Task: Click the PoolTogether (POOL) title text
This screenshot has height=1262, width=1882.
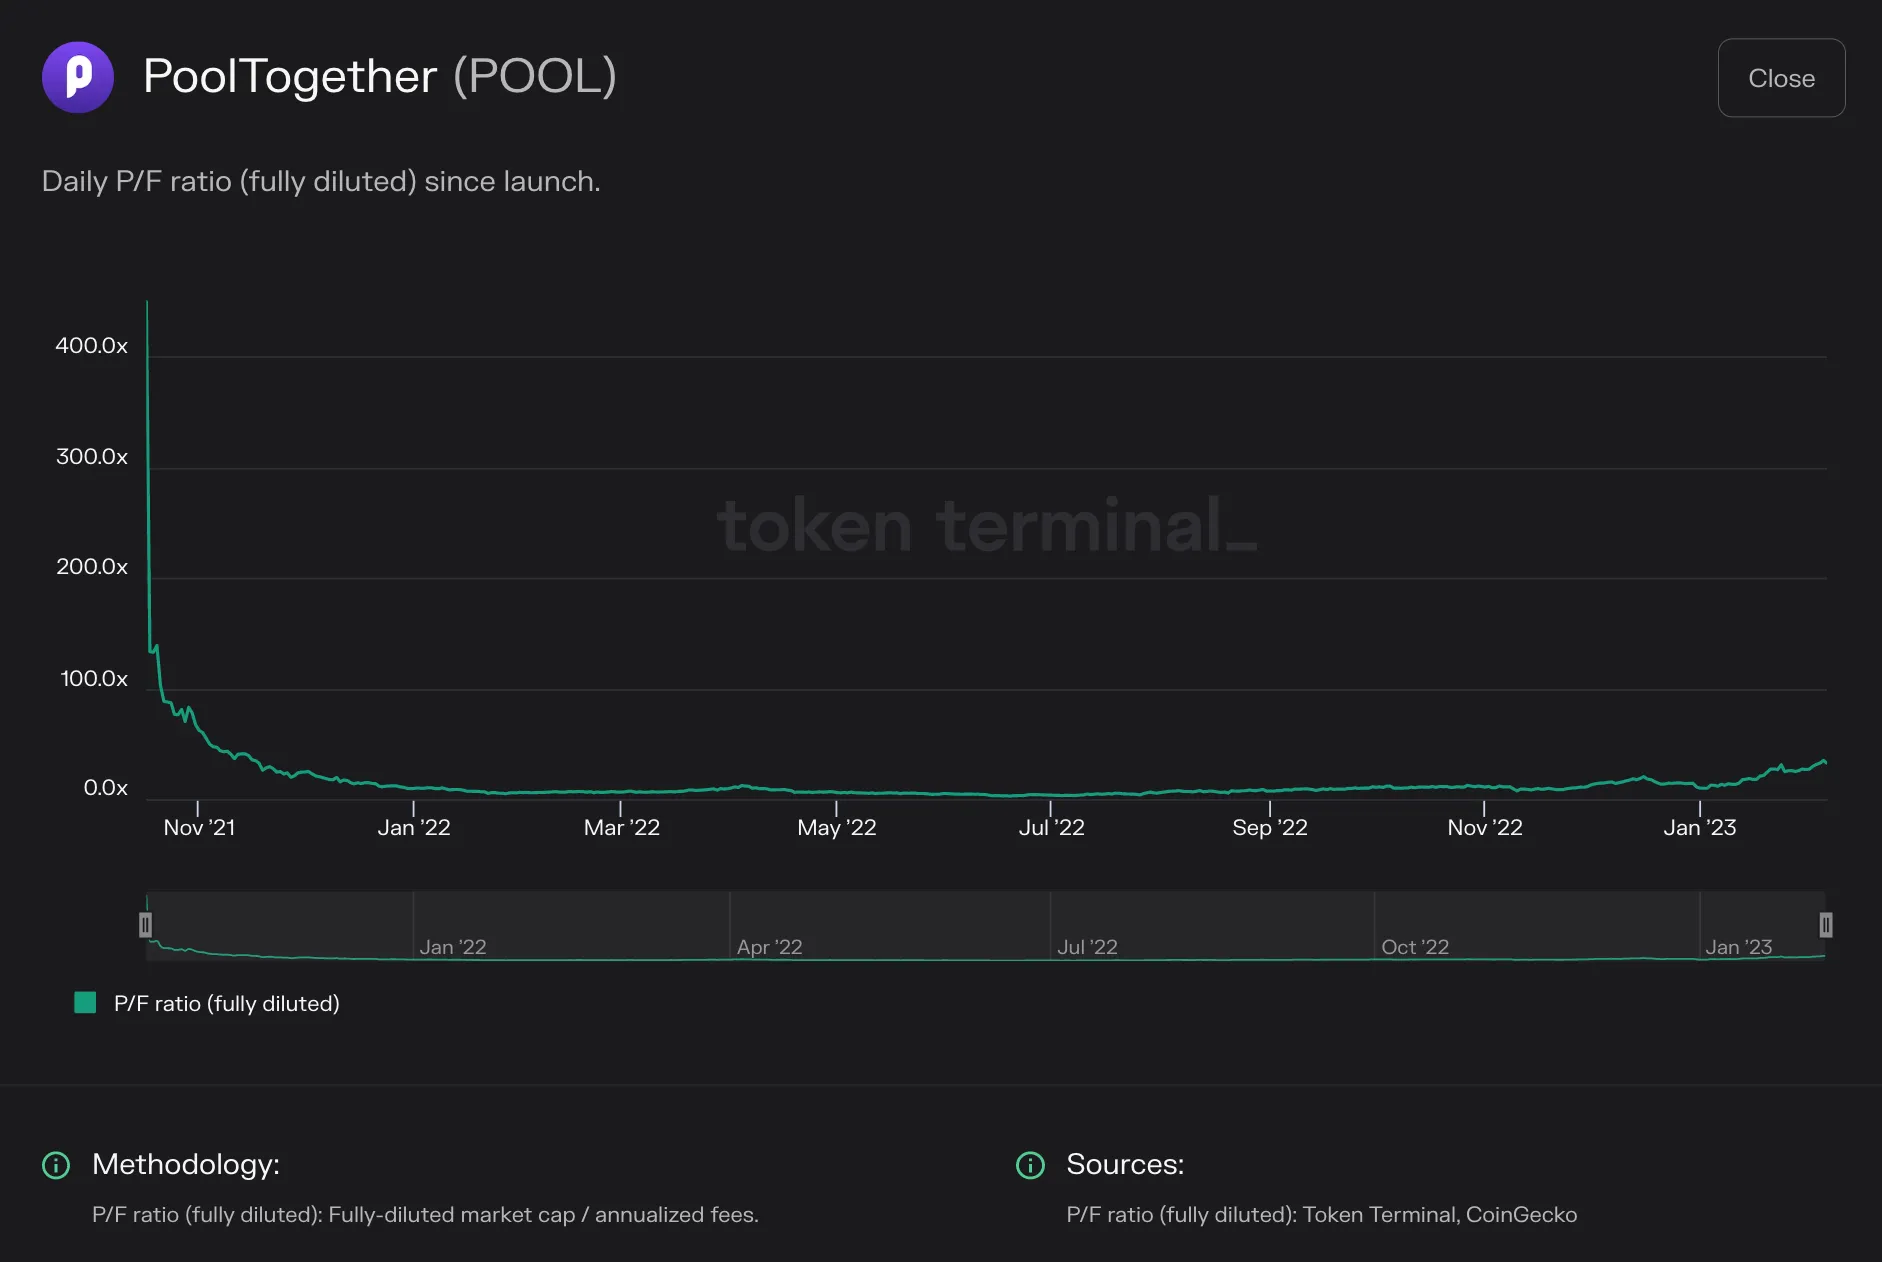Action: coord(380,77)
